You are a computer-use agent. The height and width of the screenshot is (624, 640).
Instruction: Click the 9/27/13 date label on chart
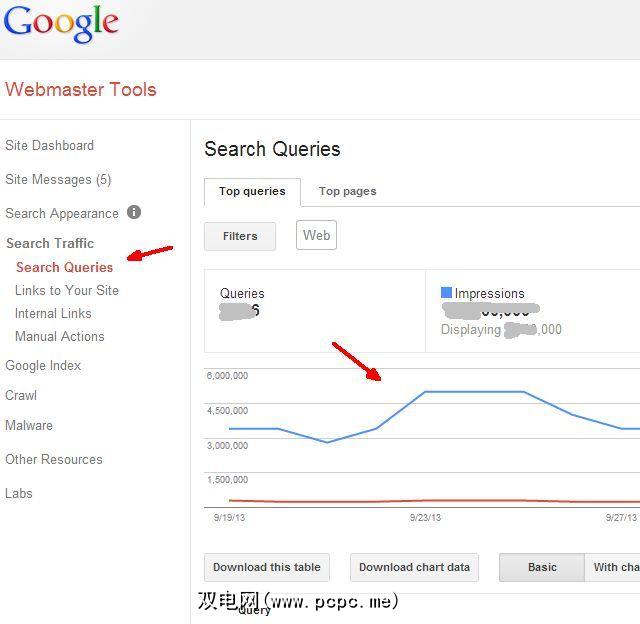pos(621,518)
